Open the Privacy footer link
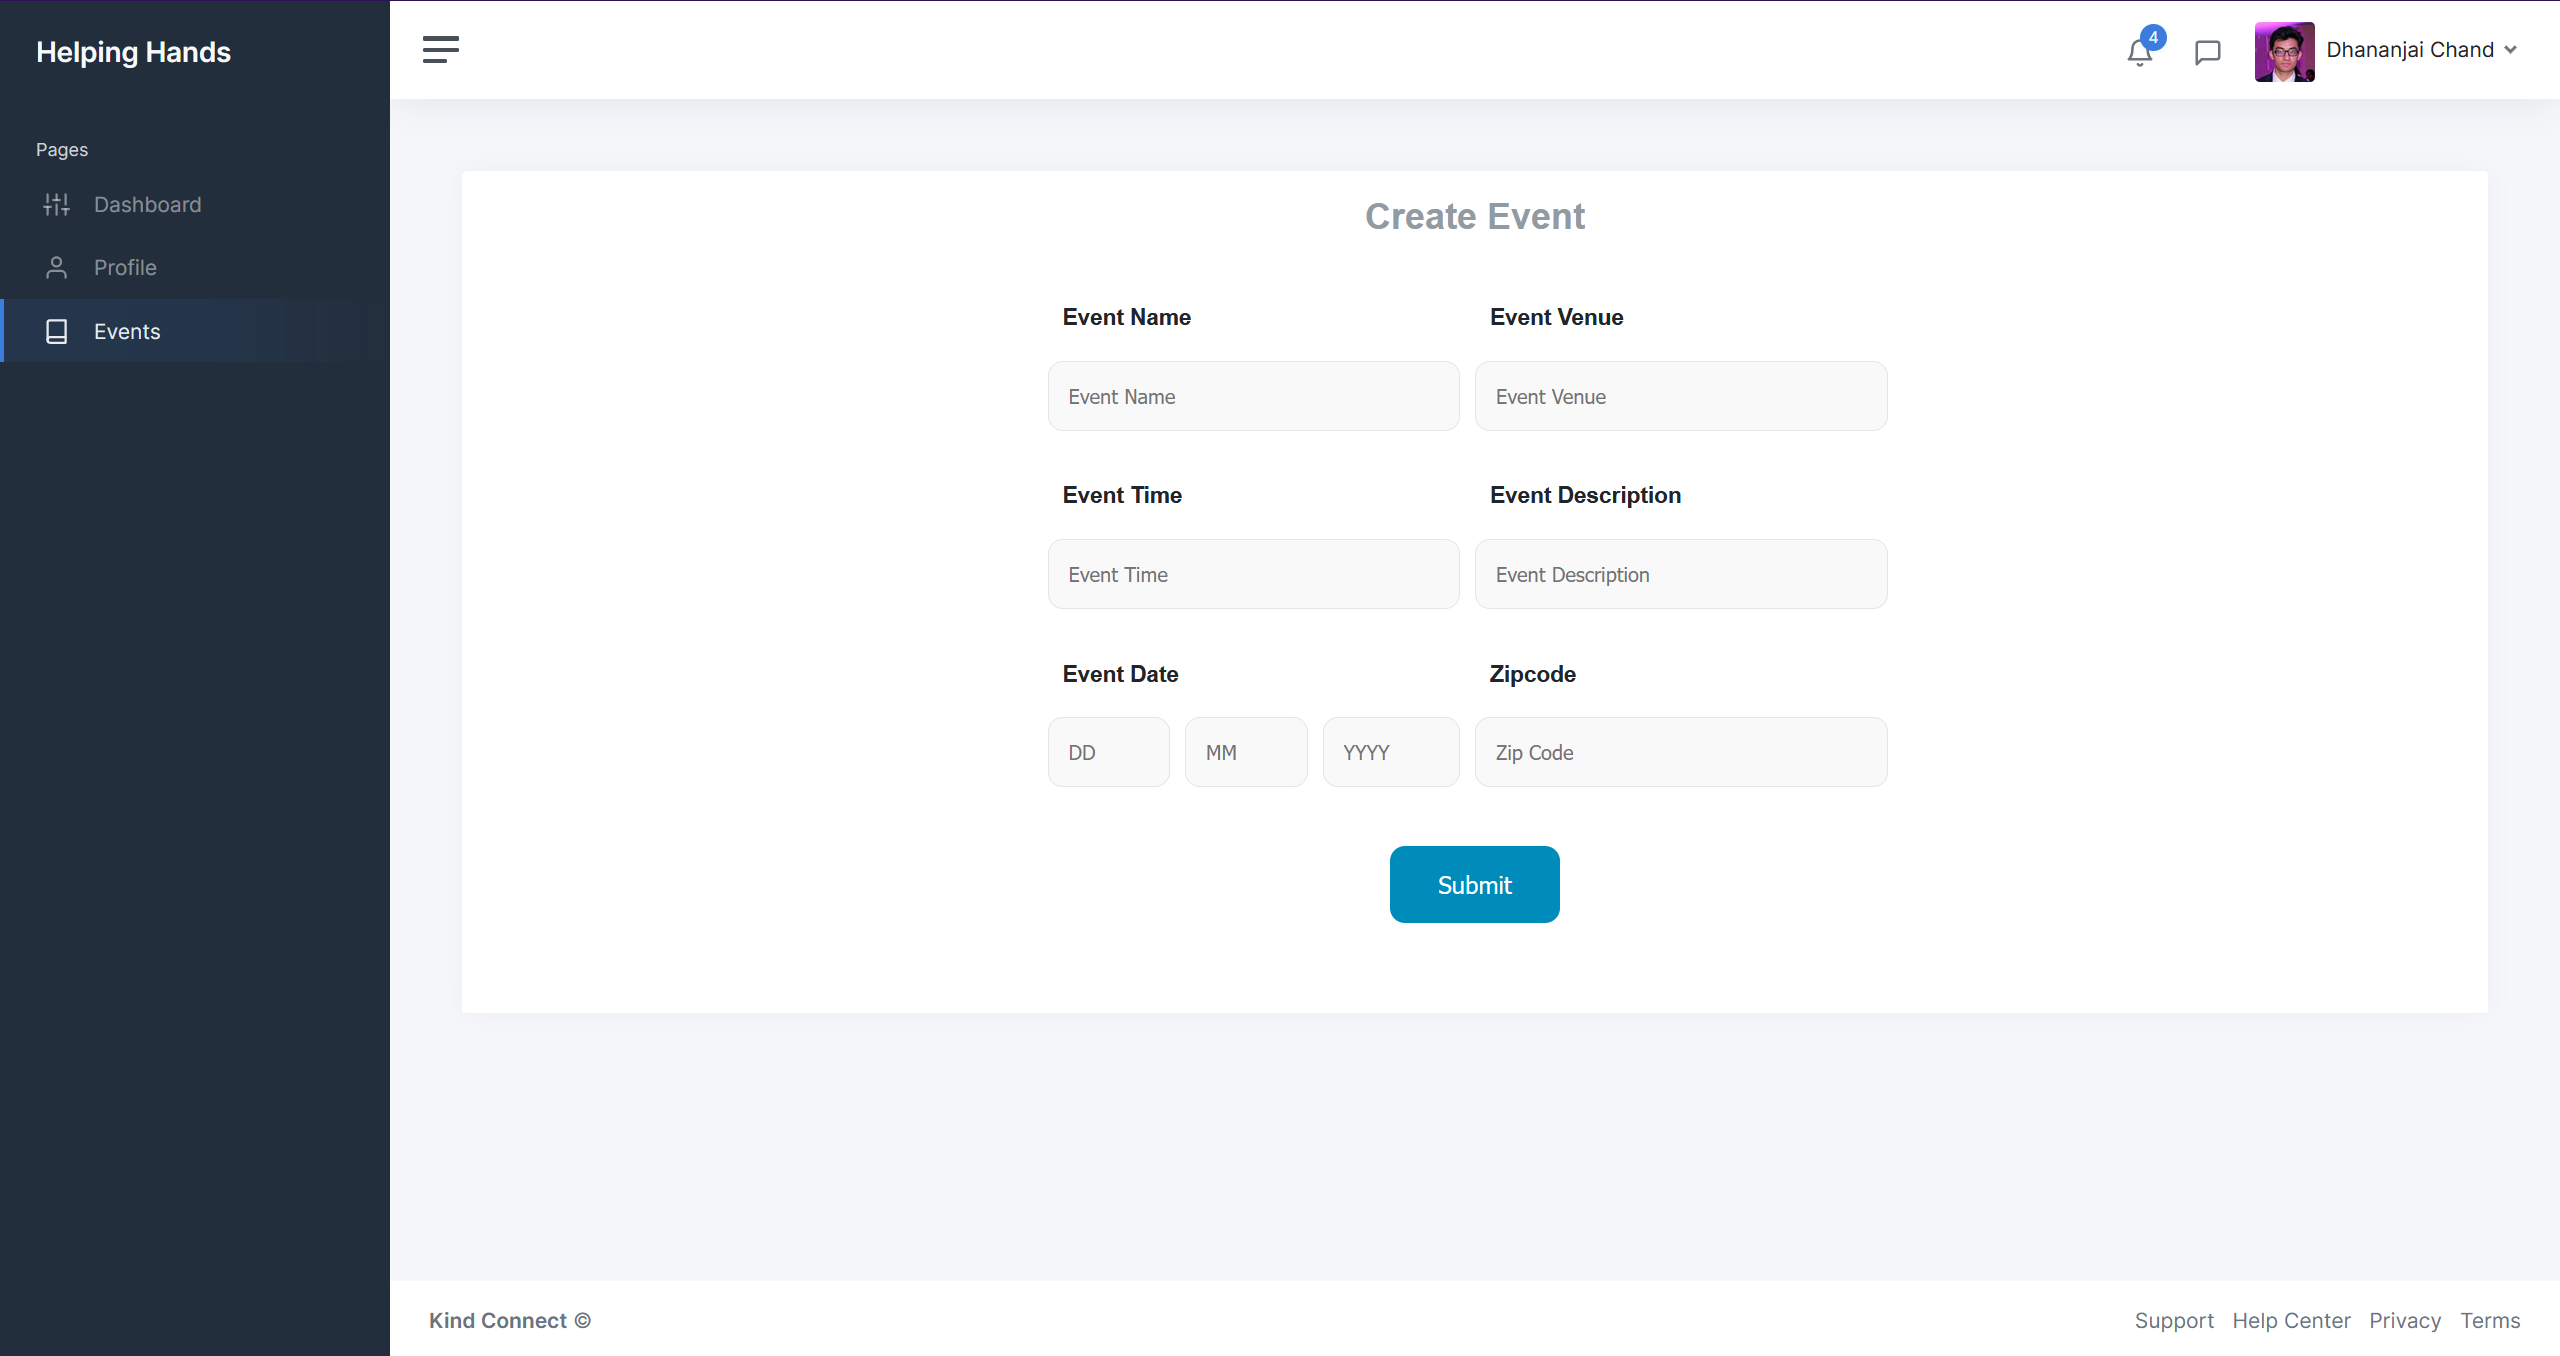This screenshot has width=2560, height=1356. coord(2404,1320)
